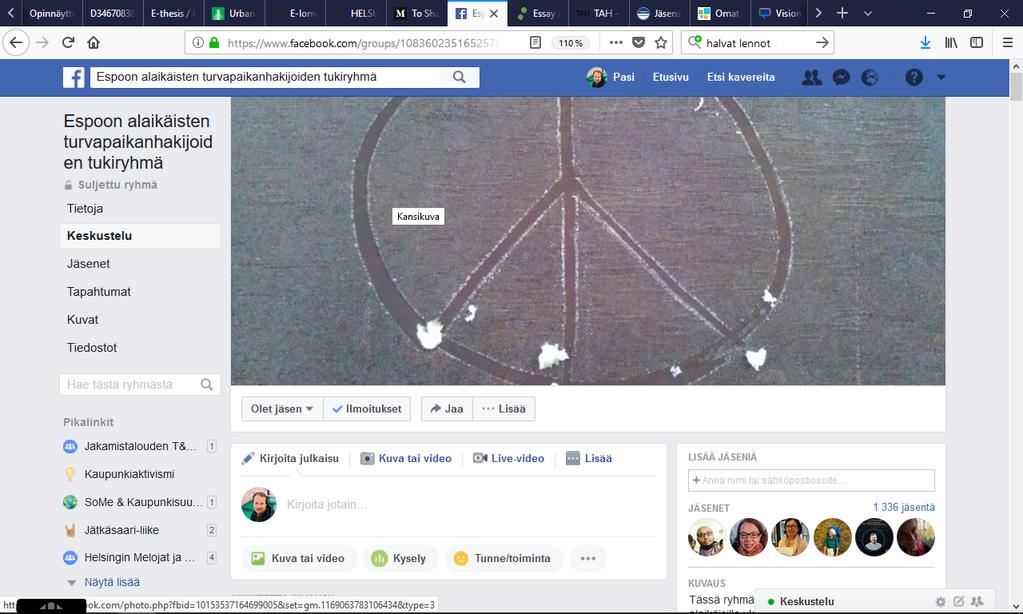Go back with browser back arrow
Screen dimensions: 1023x614
(16, 42)
